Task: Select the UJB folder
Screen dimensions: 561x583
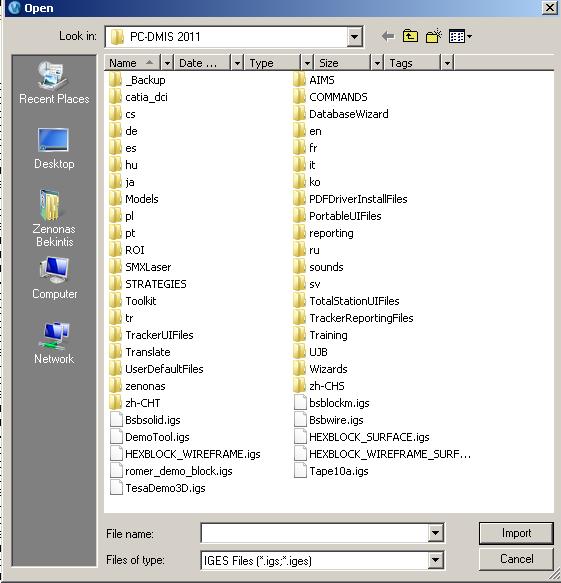Action: click(310, 352)
